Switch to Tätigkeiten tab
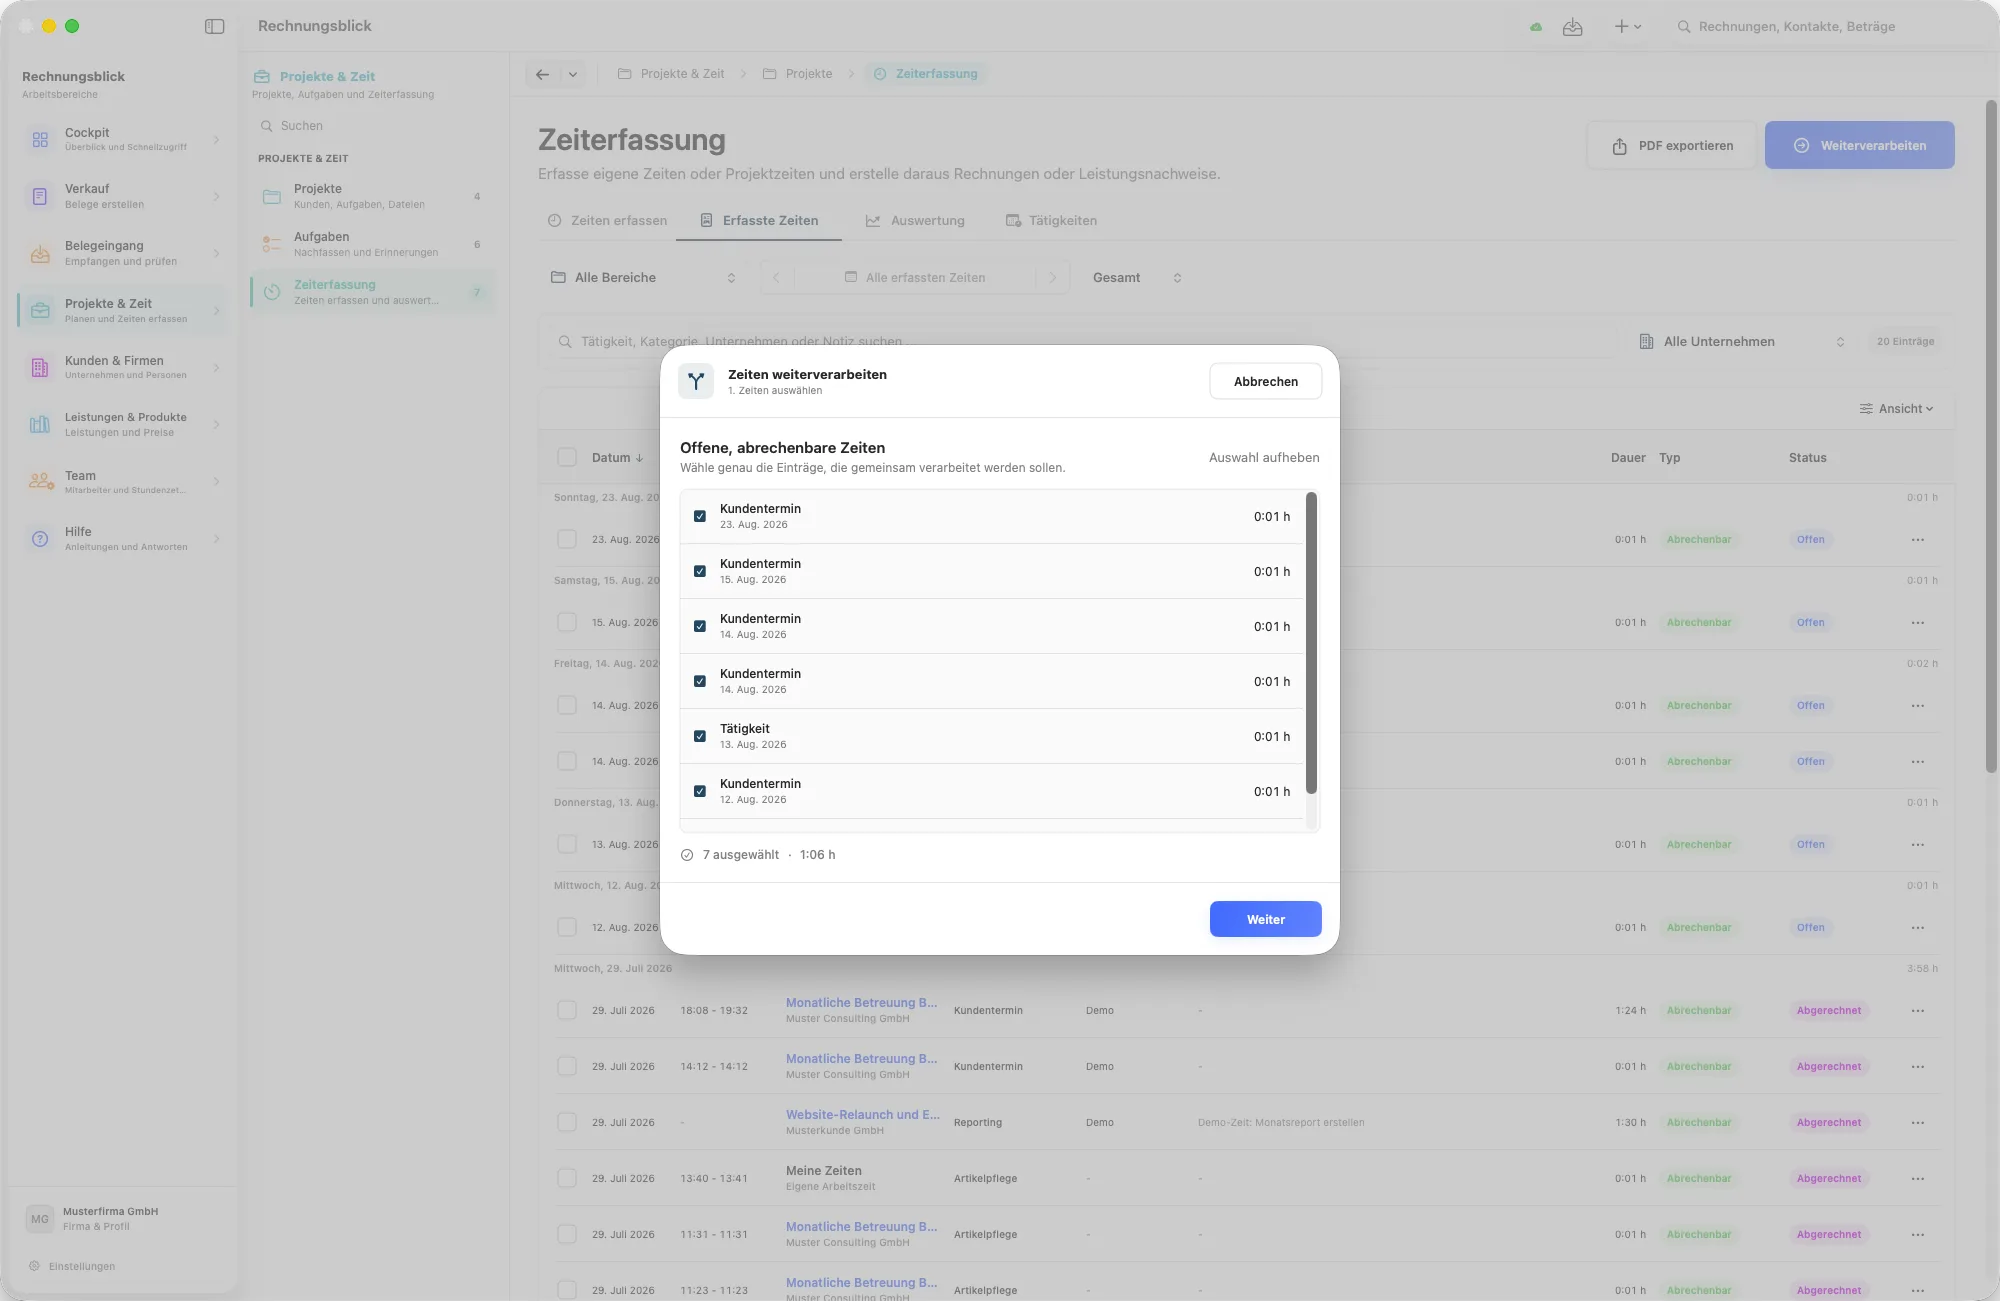Screen dimensions: 2000x1301 click(1051, 221)
